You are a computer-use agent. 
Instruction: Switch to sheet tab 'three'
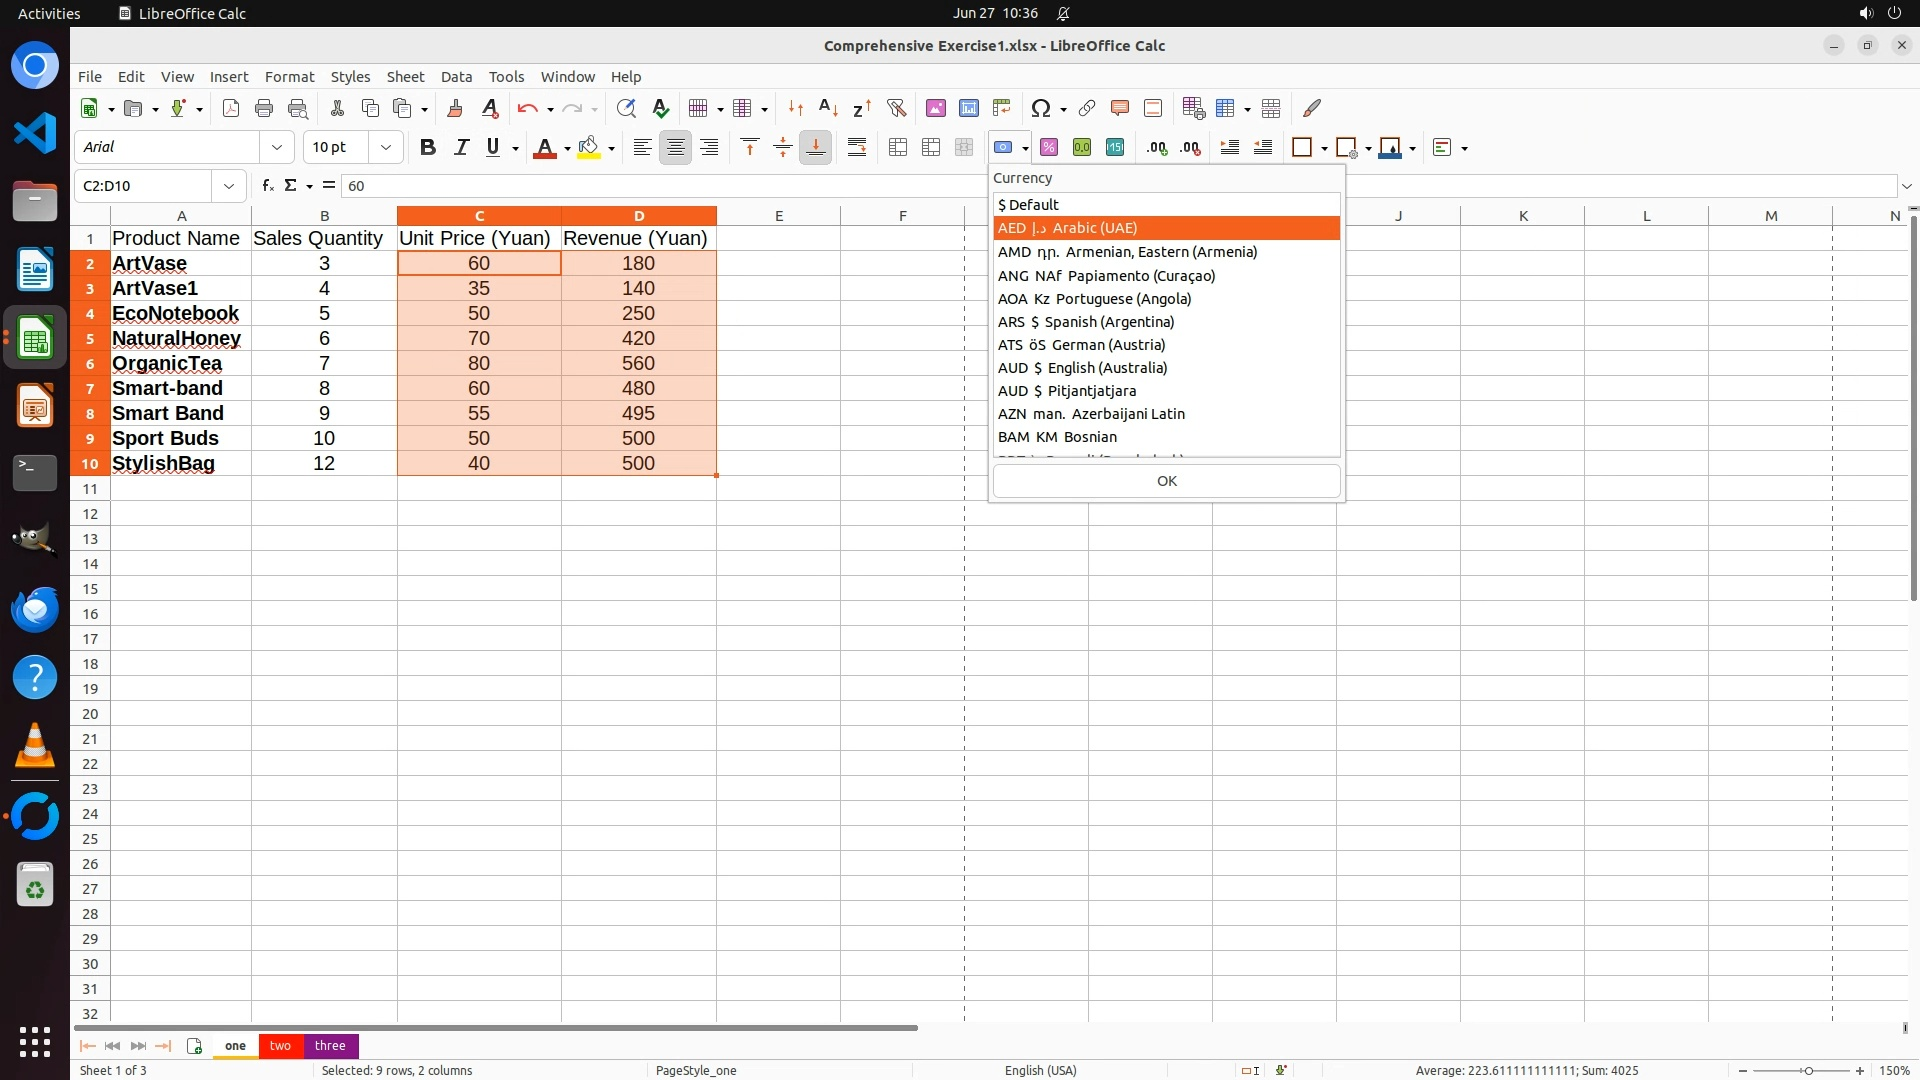(x=330, y=1046)
